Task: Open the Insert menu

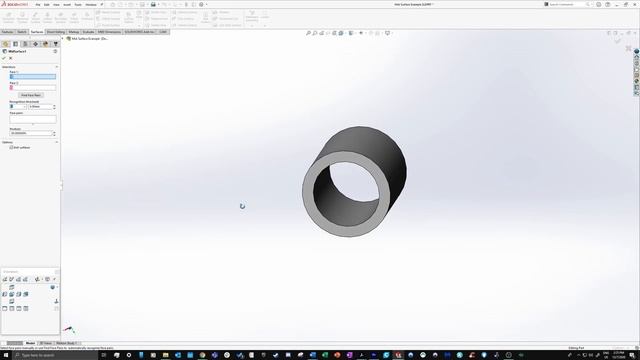Action: click(x=67, y=4)
